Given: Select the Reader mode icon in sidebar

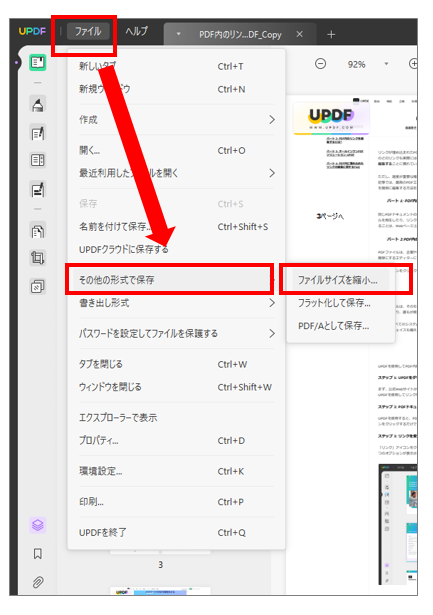Looking at the screenshot, I should coord(38,63).
